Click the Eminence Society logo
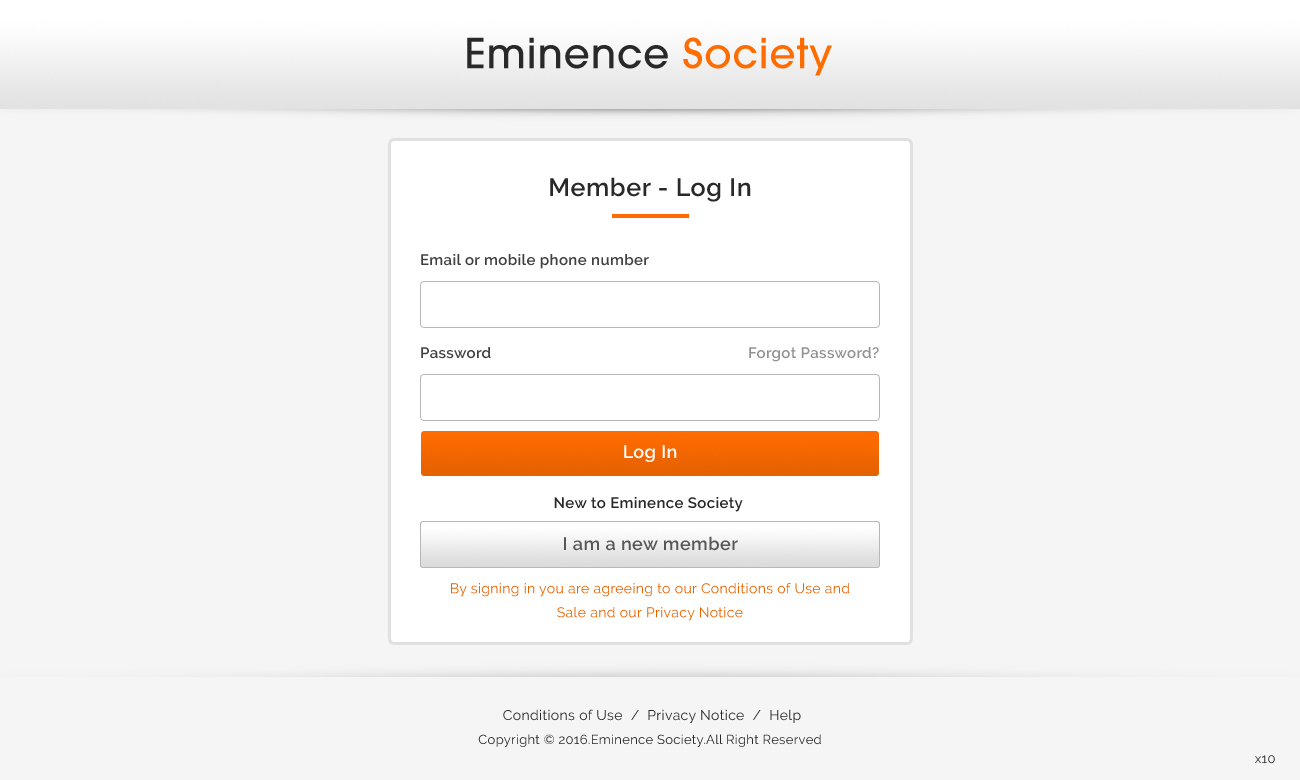This screenshot has height=780, width=1300. click(x=648, y=54)
